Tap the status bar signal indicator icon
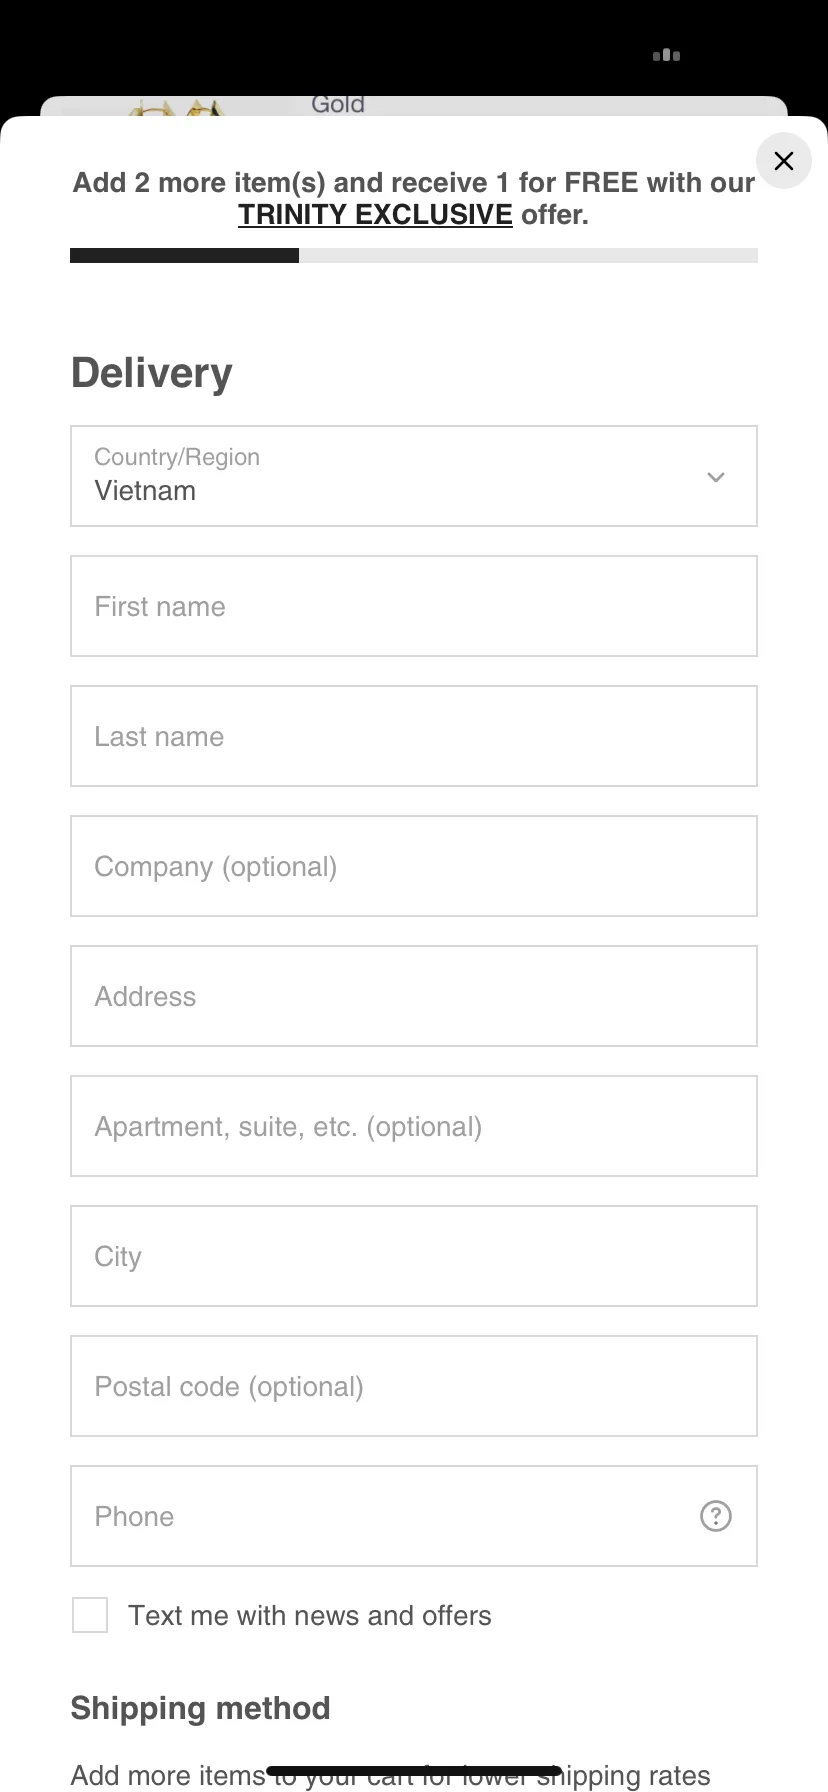Viewport: 828px width, 1792px height. pyautogui.click(x=666, y=55)
